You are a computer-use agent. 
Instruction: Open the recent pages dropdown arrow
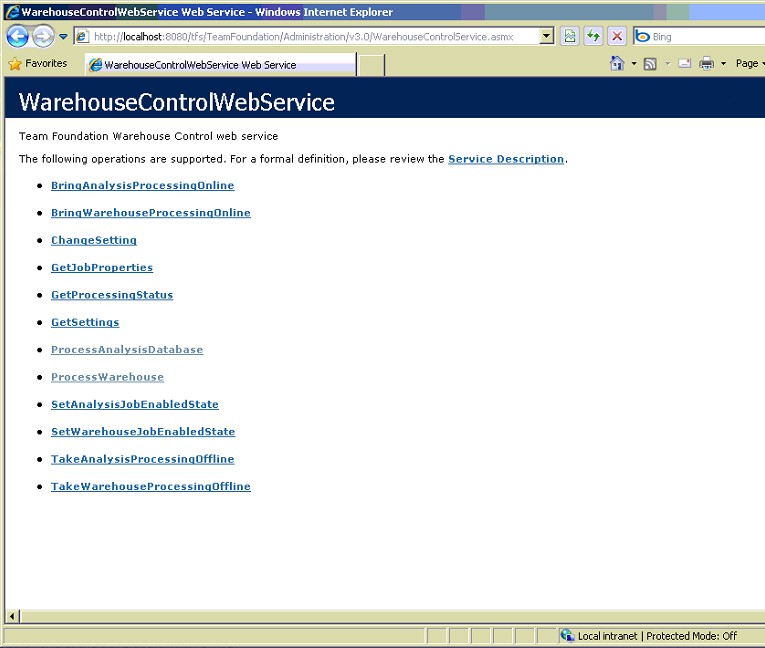pos(63,37)
